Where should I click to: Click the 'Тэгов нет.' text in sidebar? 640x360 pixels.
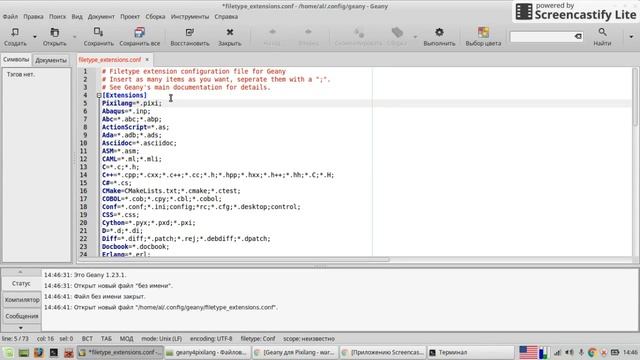pyautogui.click(x=21, y=75)
